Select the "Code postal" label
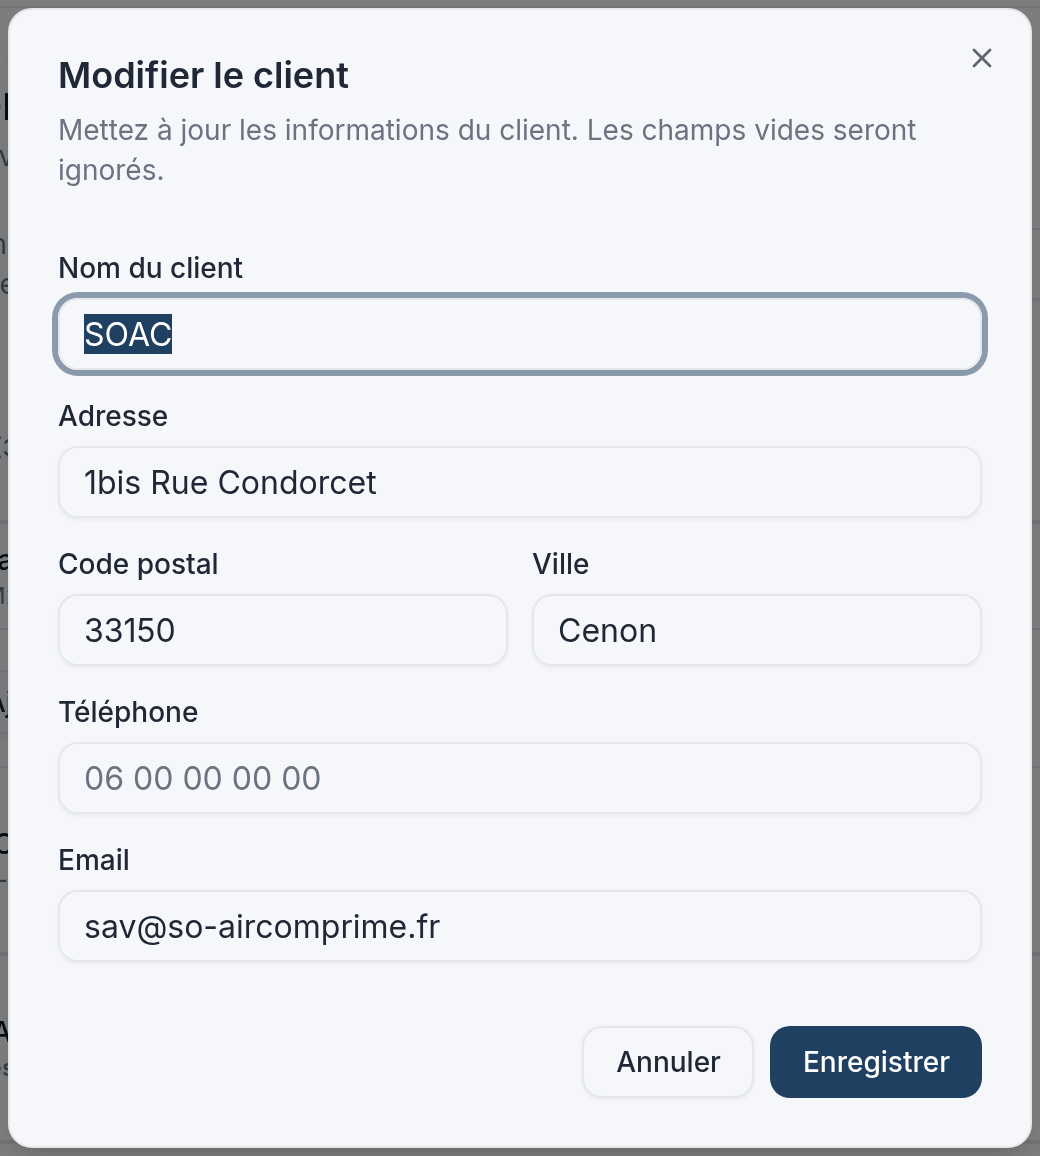This screenshot has width=1040, height=1156. coord(138,565)
